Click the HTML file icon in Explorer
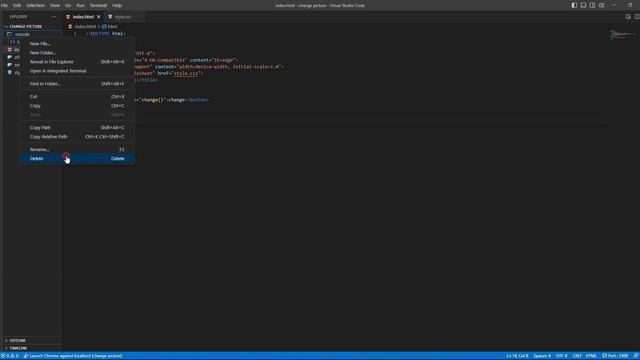 [10, 49]
